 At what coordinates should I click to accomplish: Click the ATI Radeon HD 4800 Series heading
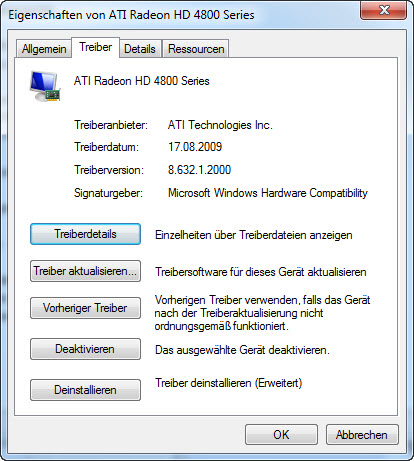(x=142, y=81)
